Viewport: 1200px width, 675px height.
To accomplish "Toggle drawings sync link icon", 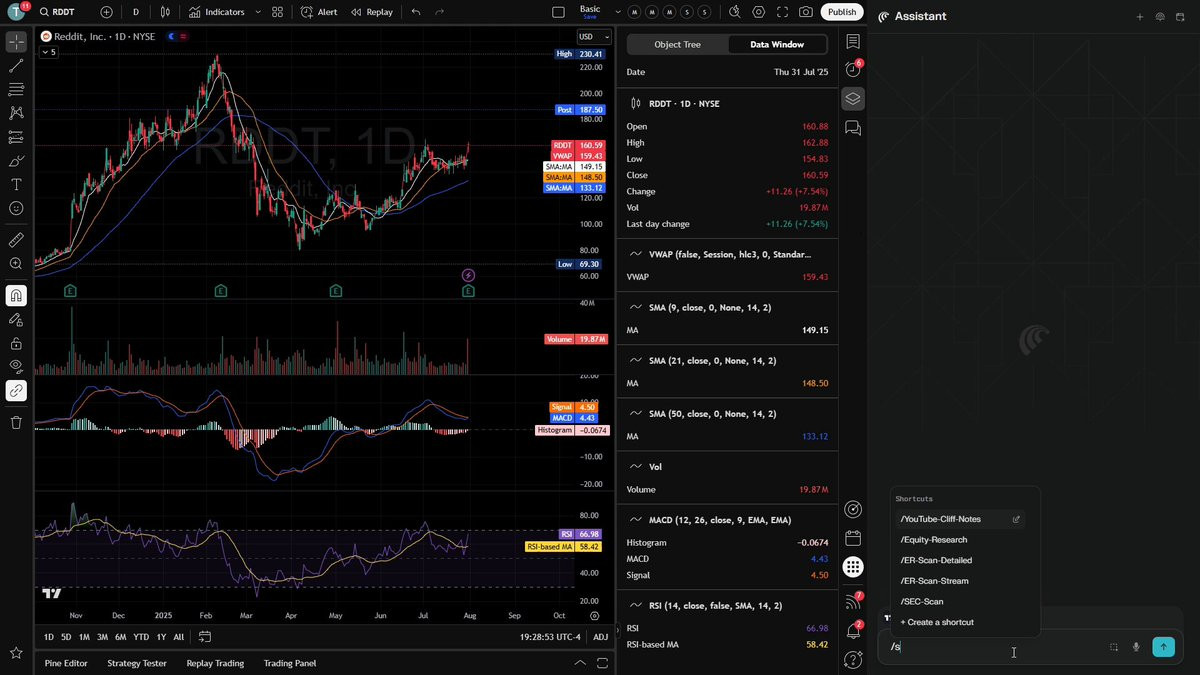I will pos(16,391).
